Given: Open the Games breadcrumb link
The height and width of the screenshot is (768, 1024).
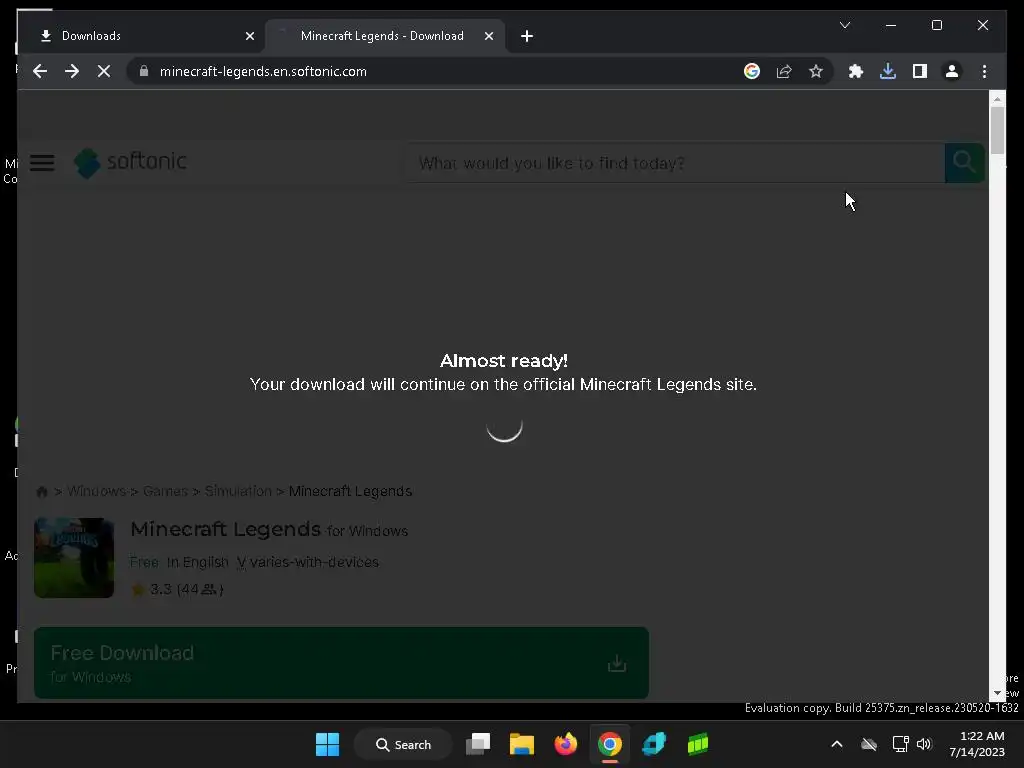Looking at the screenshot, I should tap(165, 491).
